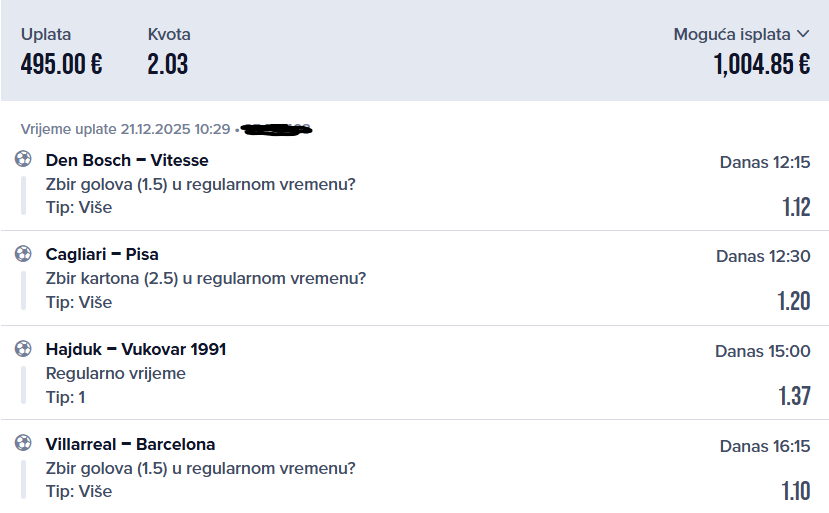Expand the Moguća isplata chevron
Viewport: 829px width, 513px height.
803,34
